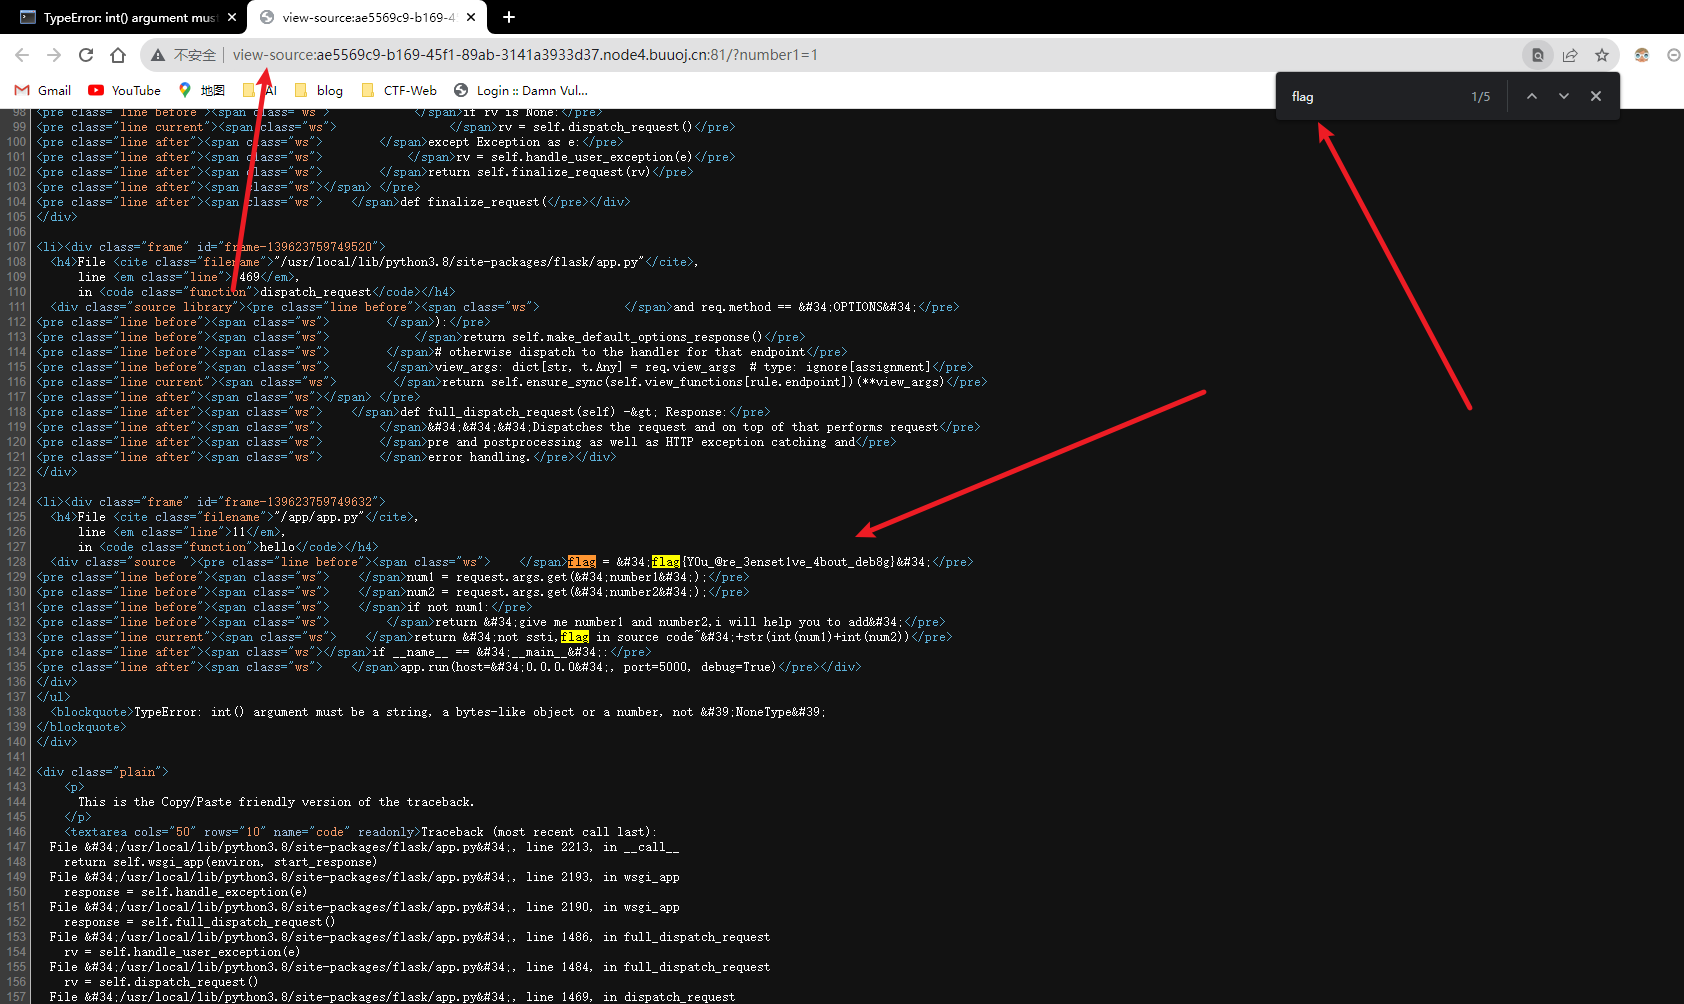Click the hello function name on line 127
Viewport: 1684px width, 1004px height.
pos(277,547)
